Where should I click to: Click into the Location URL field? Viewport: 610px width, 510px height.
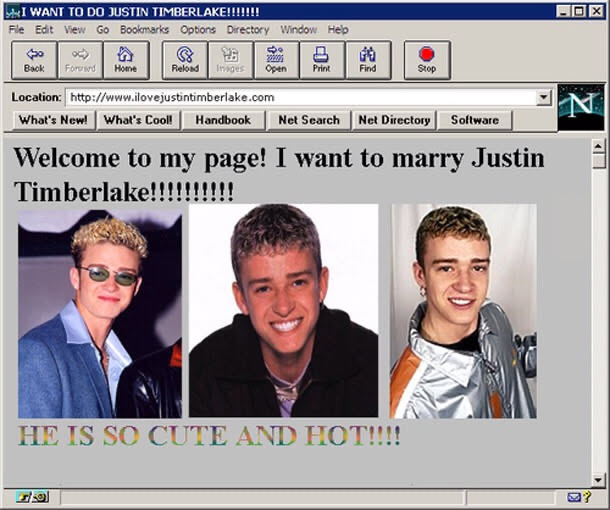[x=300, y=98]
